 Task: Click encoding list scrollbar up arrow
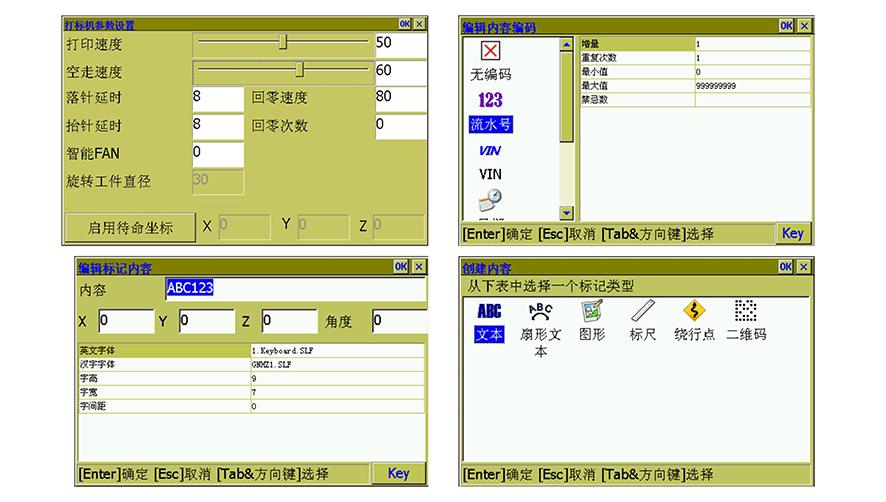click(566, 44)
